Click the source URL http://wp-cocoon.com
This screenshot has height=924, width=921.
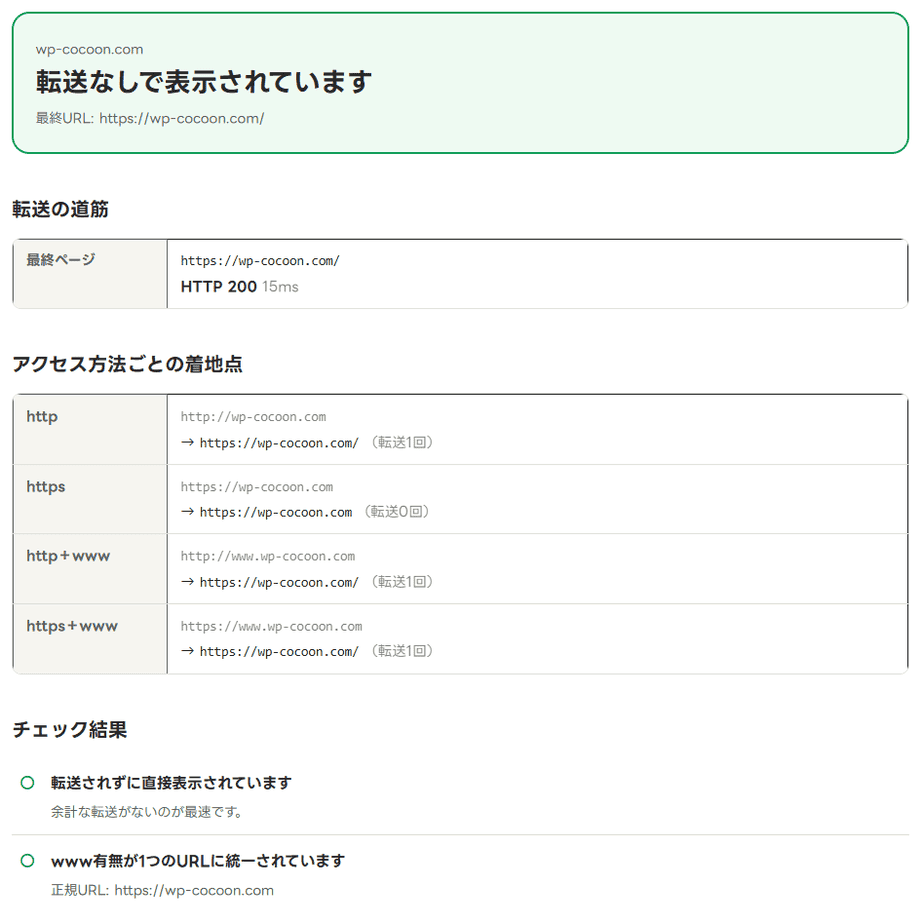click(253, 417)
